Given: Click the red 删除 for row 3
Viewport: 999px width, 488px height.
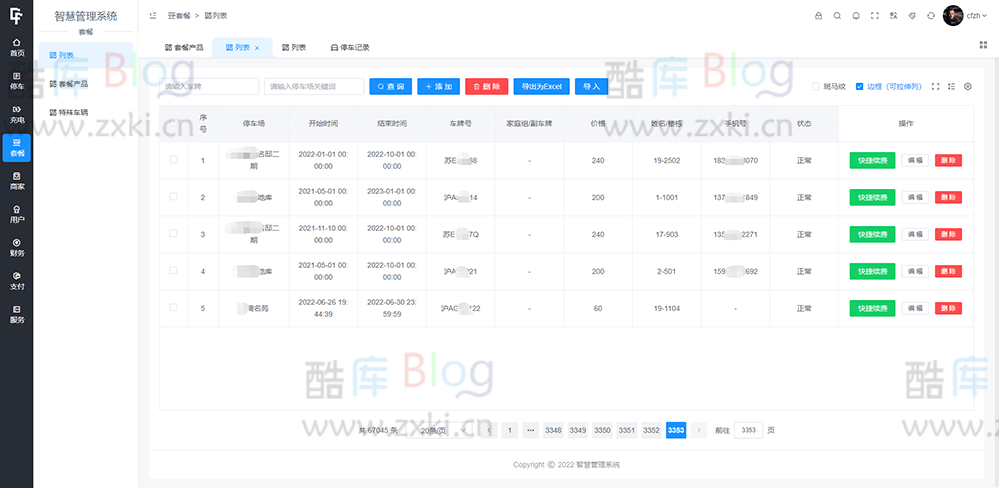Looking at the screenshot, I should tap(949, 234).
